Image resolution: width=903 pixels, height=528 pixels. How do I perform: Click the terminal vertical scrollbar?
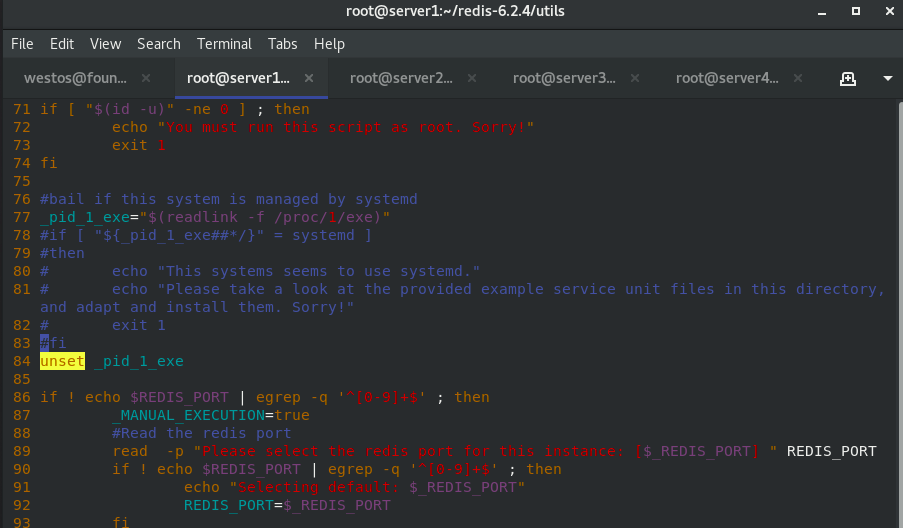tap(900, 314)
